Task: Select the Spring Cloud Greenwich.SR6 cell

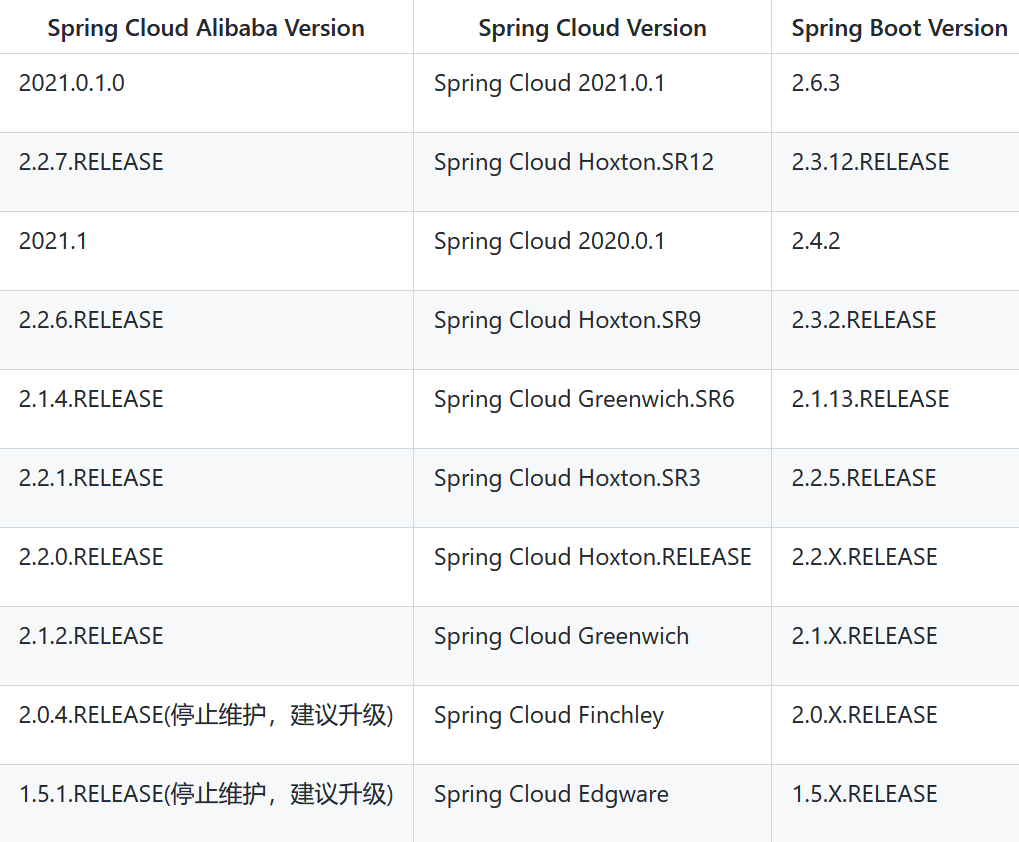Action: coord(583,398)
